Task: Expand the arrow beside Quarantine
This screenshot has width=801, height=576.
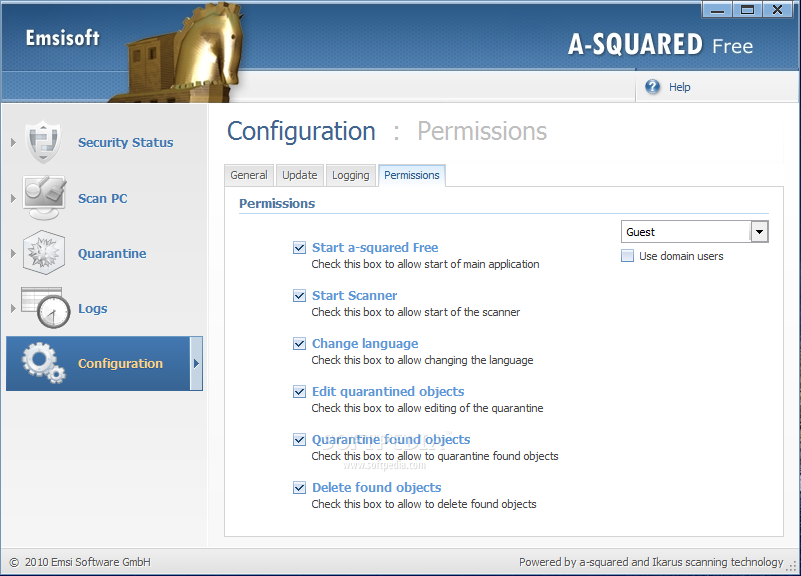Action: click(x=13, y=253)
